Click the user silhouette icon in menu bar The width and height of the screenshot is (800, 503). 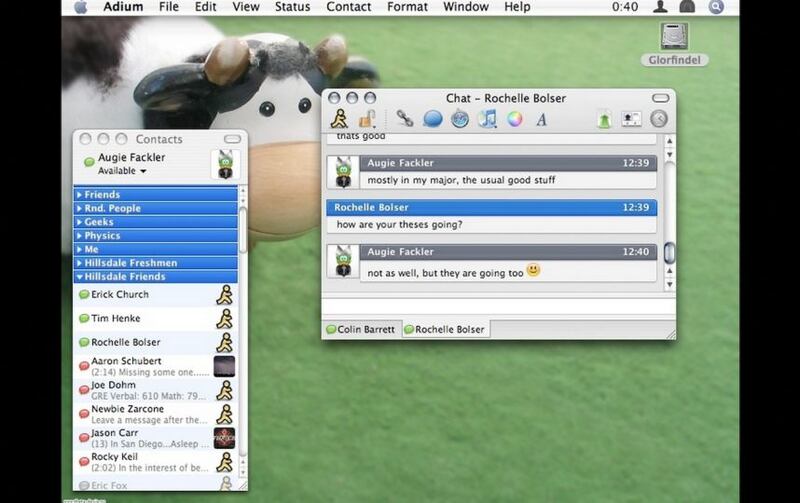[x=660, y=7]
